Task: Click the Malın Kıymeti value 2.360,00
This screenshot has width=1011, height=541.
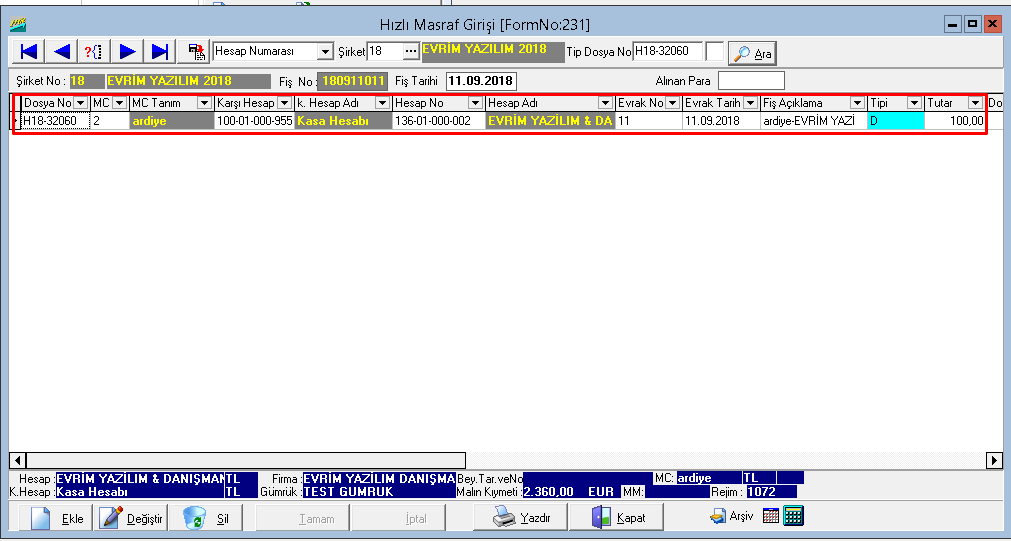Action: tap(549, 492)
